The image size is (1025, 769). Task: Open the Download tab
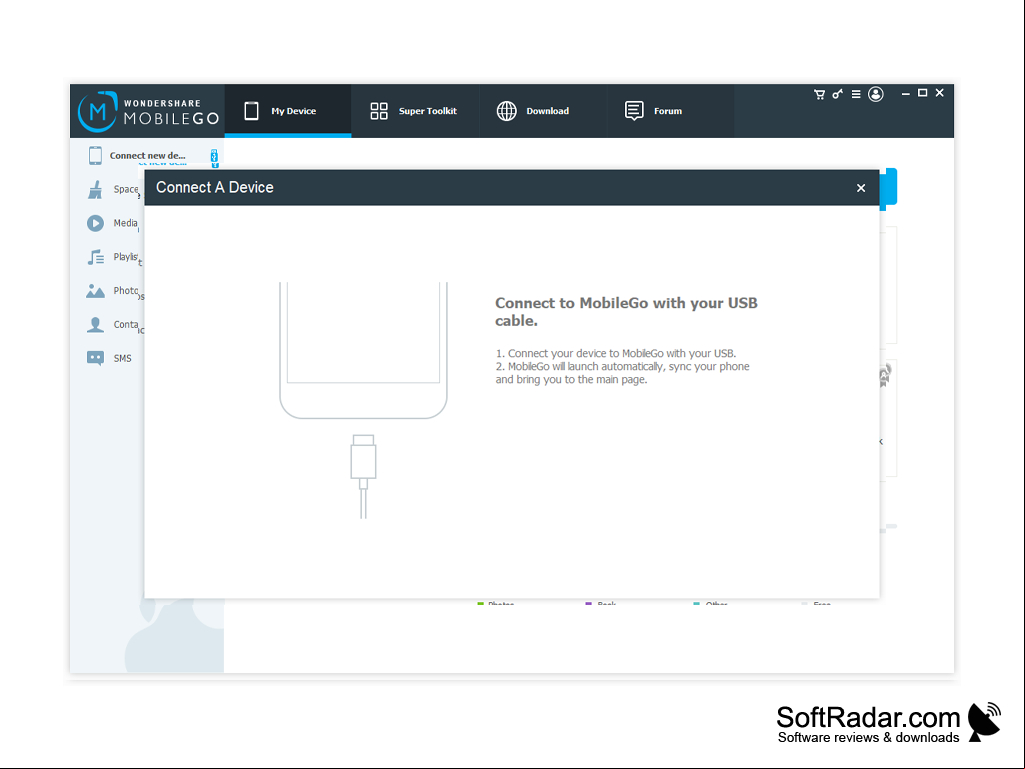click(x=543, y=111)
